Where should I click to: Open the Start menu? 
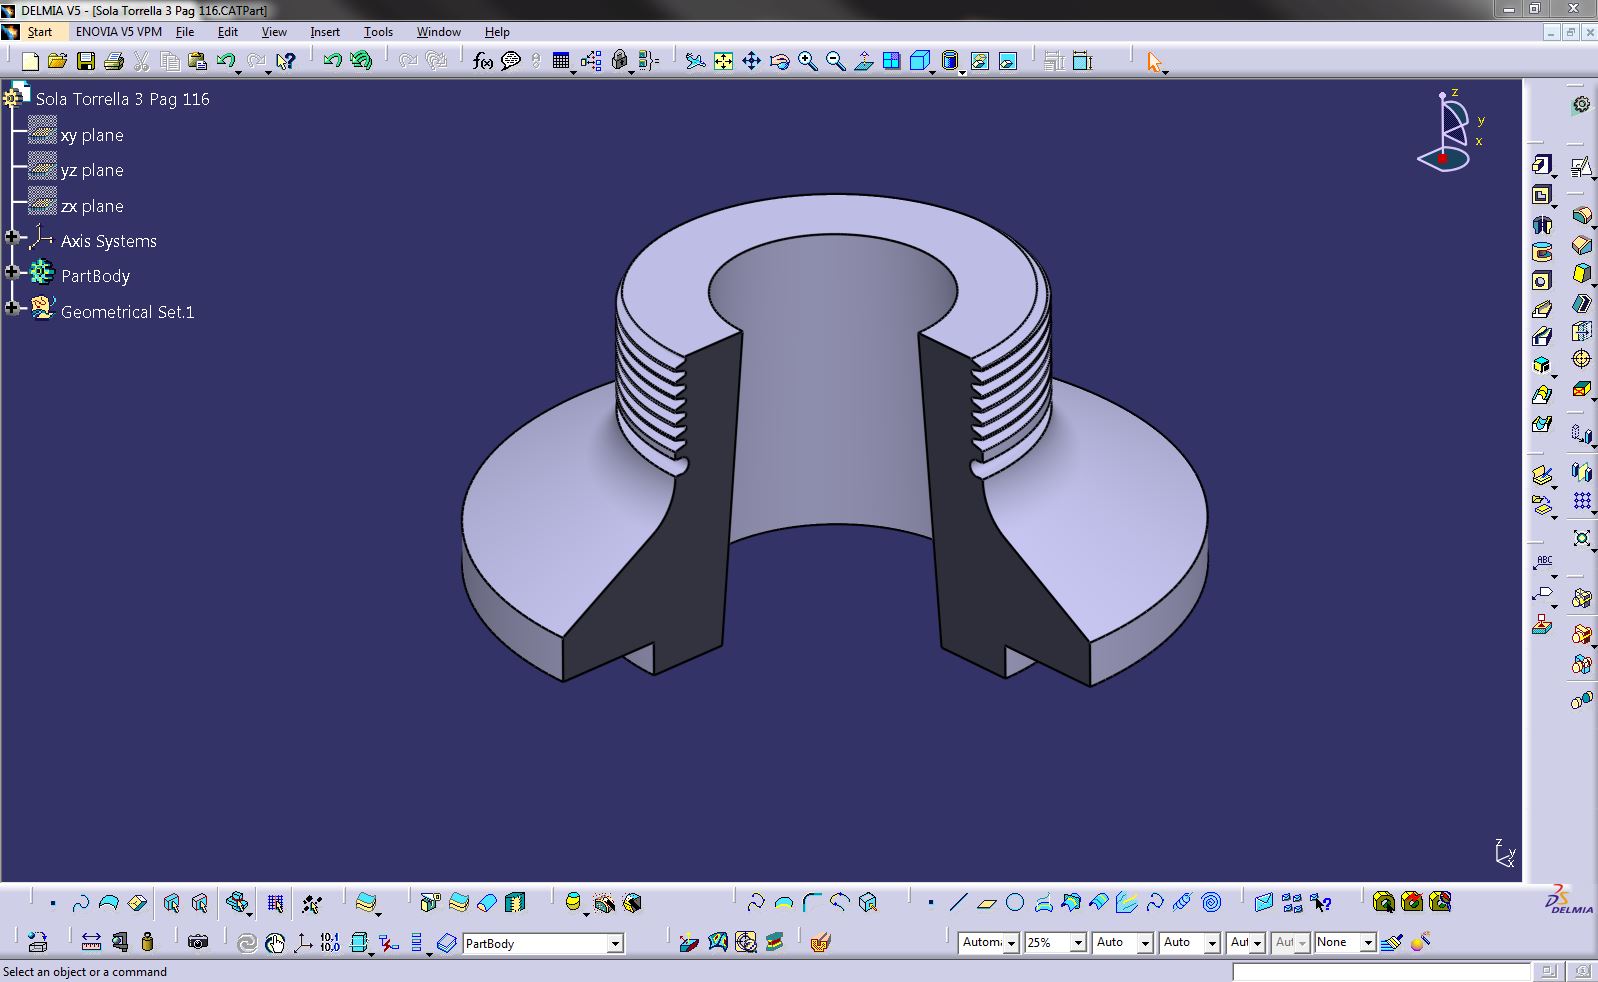(39, 32)
